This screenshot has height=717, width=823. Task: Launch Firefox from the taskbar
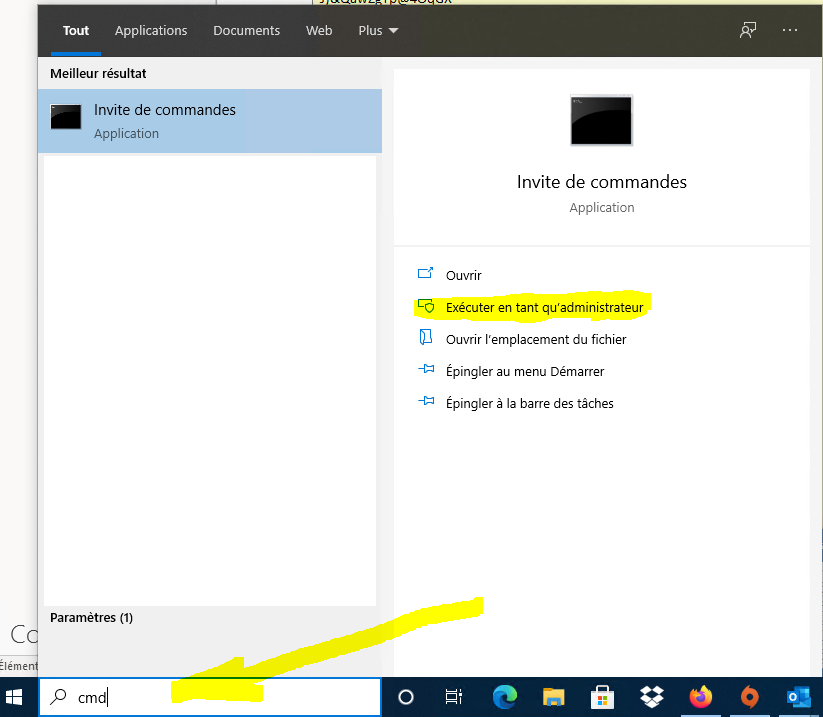(701, 697)
